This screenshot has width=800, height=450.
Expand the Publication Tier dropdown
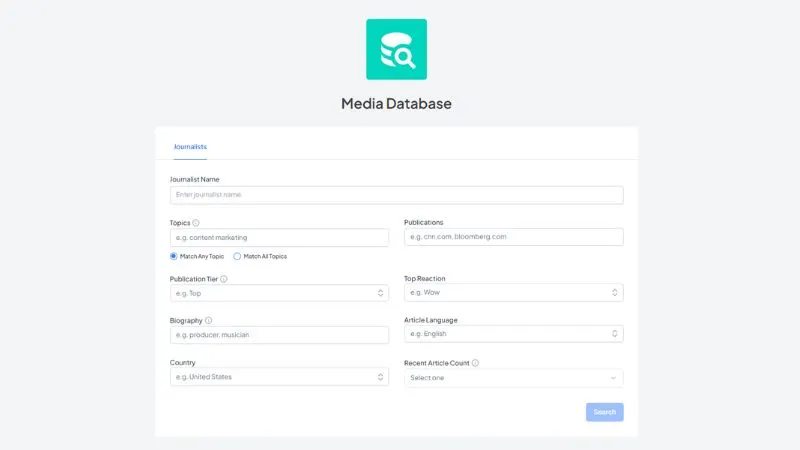click(279, 293)
